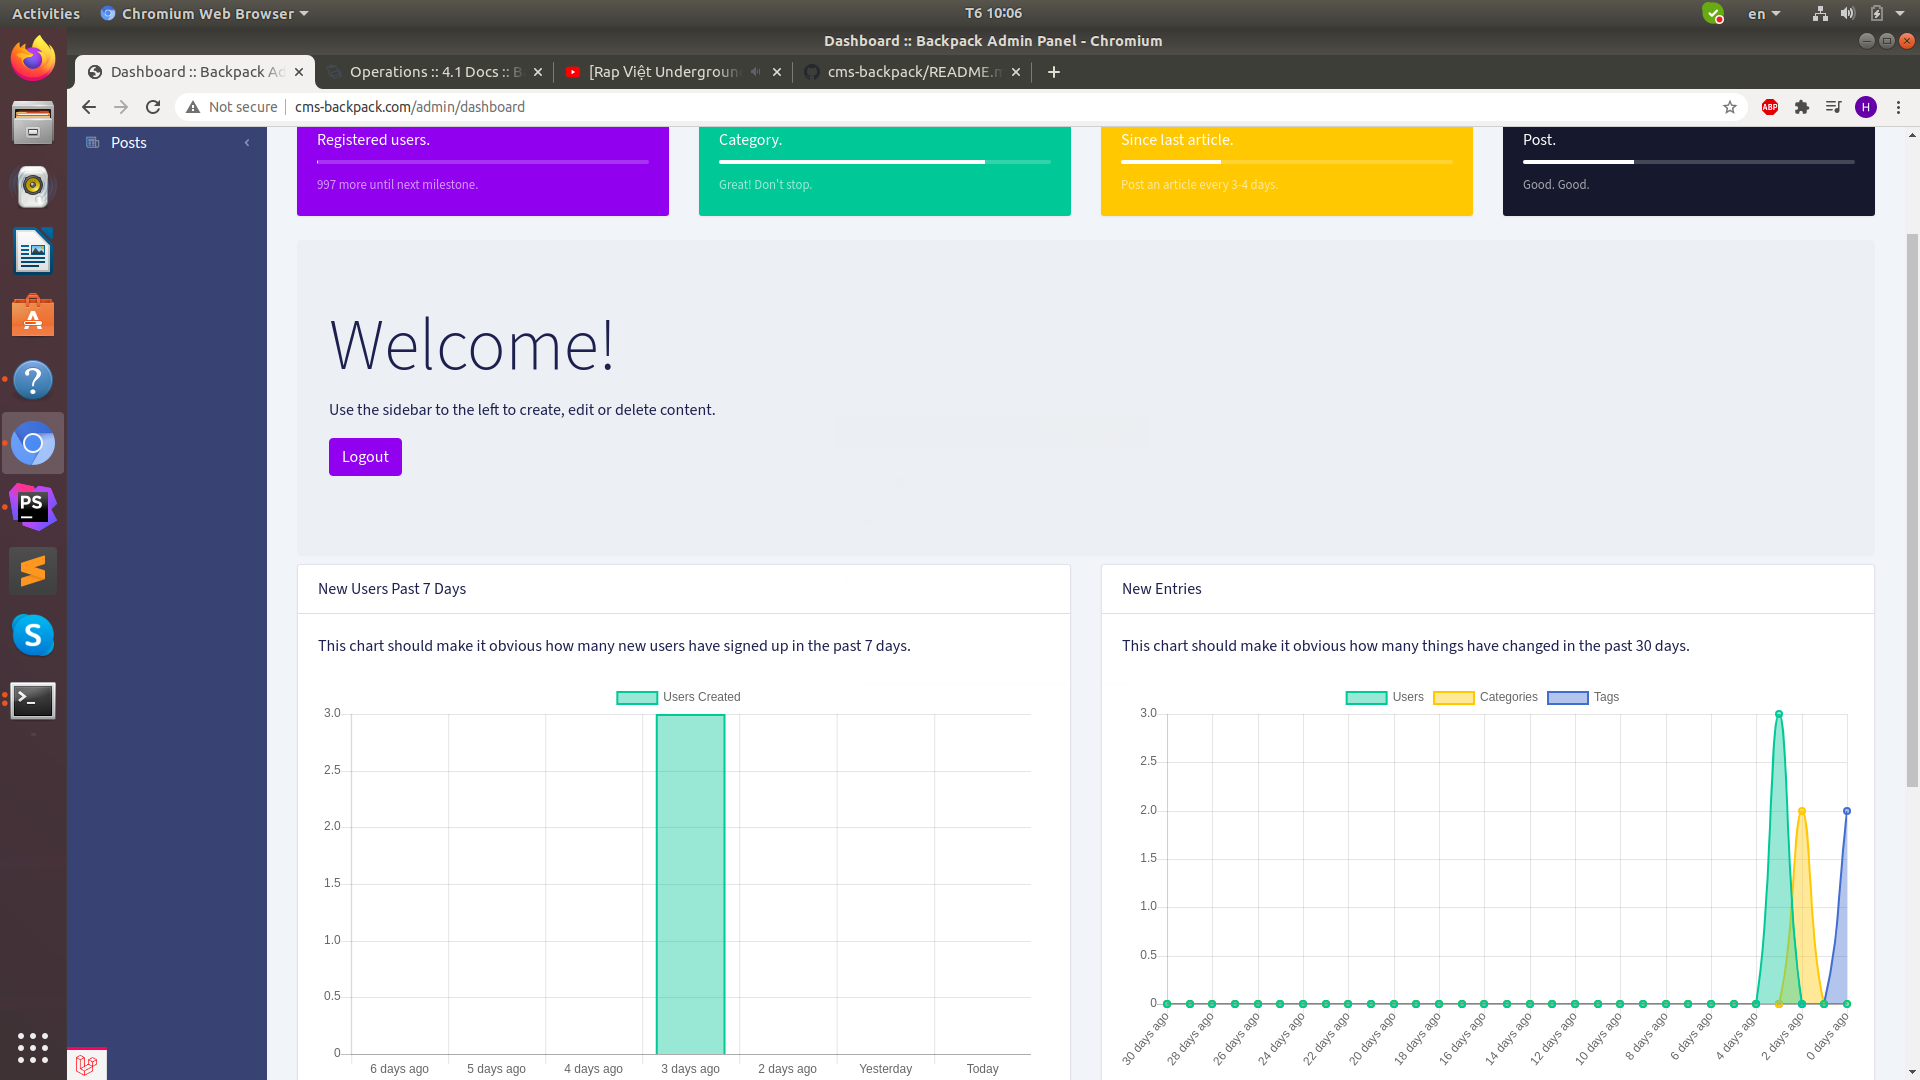
Task: Mute the Rap Việt tab audio
Action: click(755, 72)
